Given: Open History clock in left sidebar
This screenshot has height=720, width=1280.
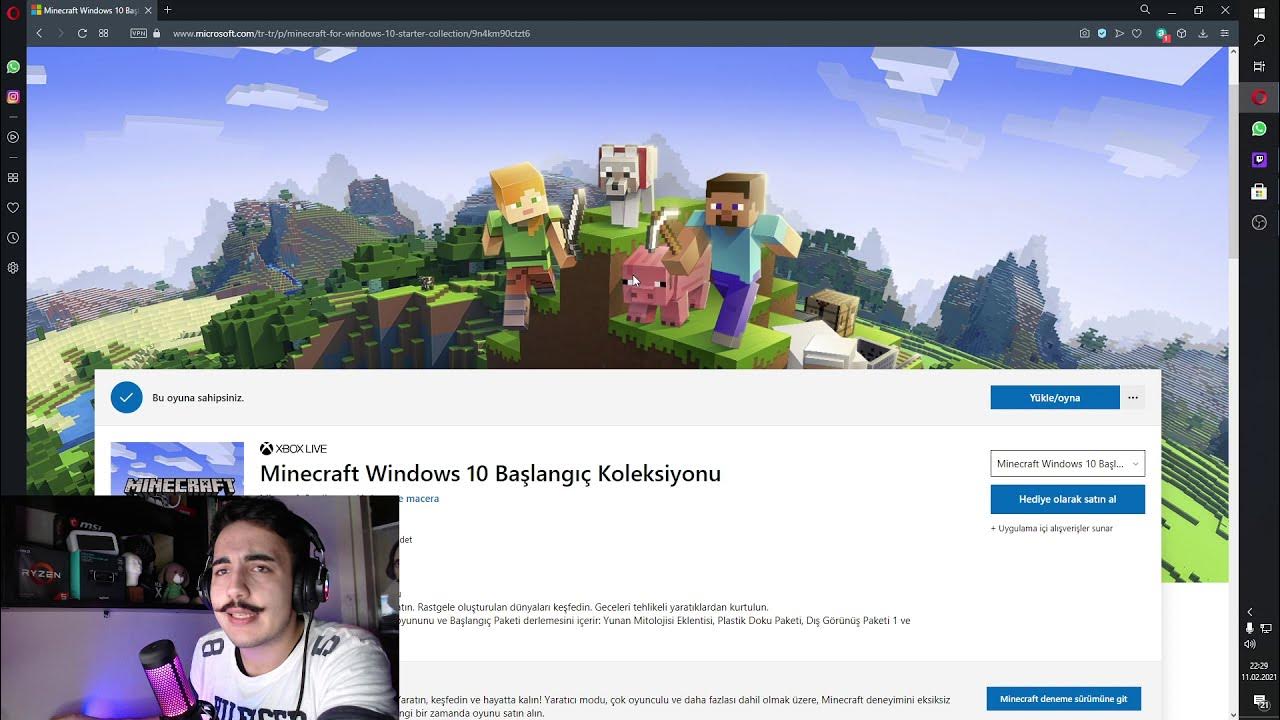Looking at the screenshot, I should 13,238.
